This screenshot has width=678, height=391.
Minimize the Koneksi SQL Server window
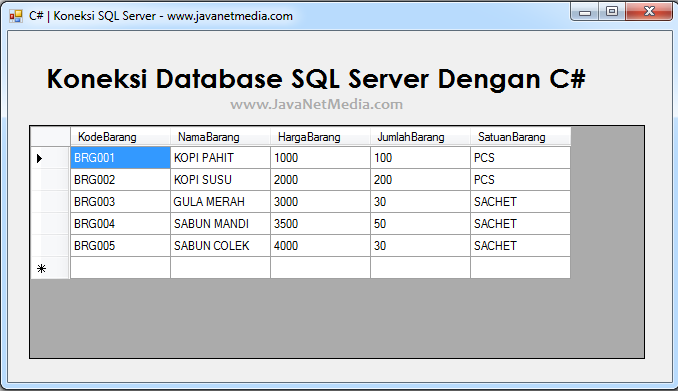pyautogui.click(x=585, y=12)
